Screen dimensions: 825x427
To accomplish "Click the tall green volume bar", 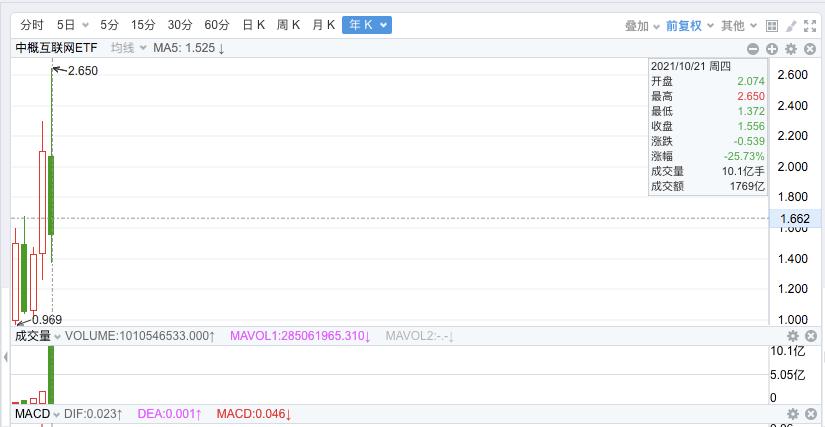I will (x=51, y=375).
